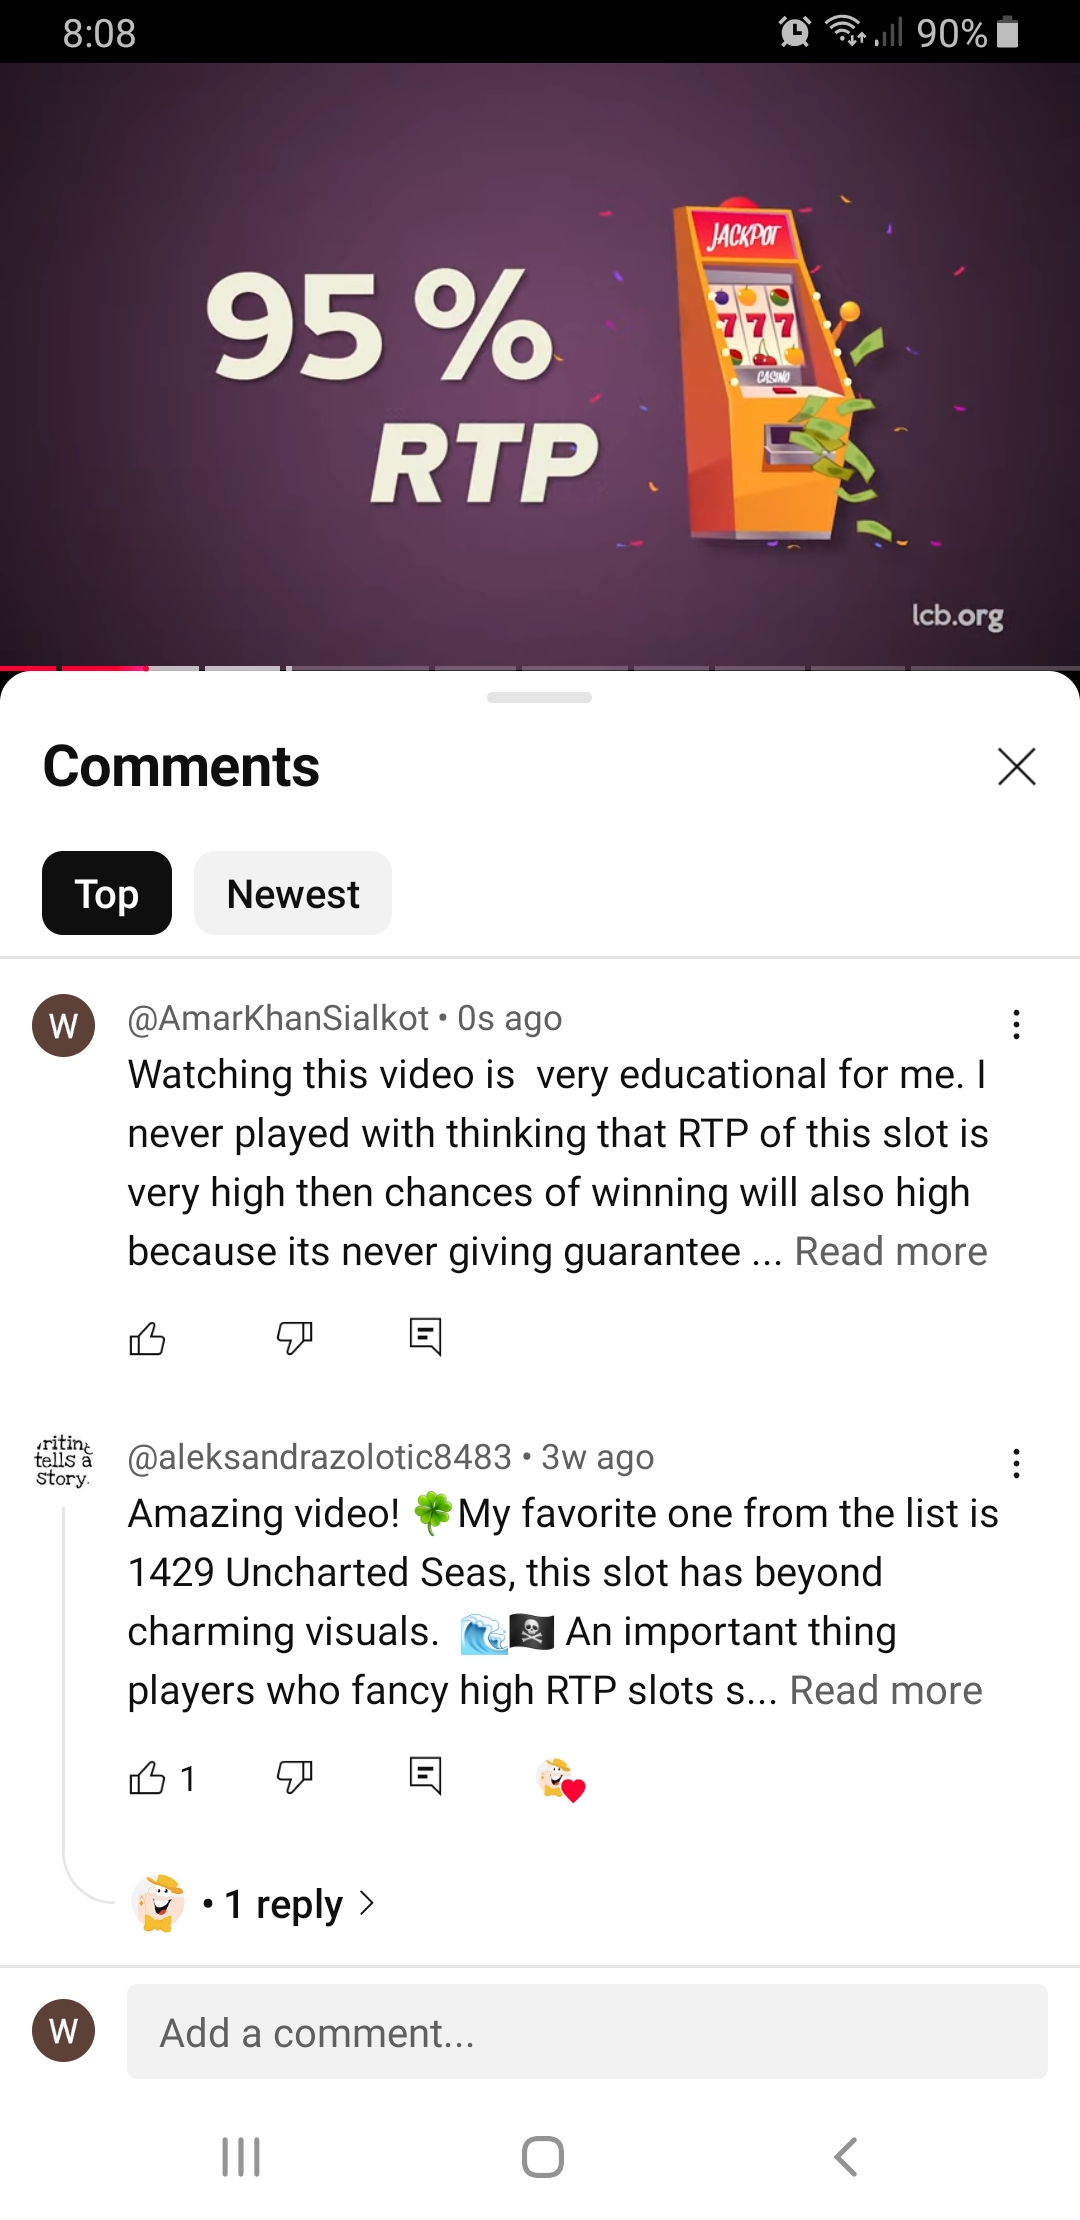Like the AmarKhanSialkot comment
The width and height of the screenshot is (1080, 2220).
coord(147,1337)
